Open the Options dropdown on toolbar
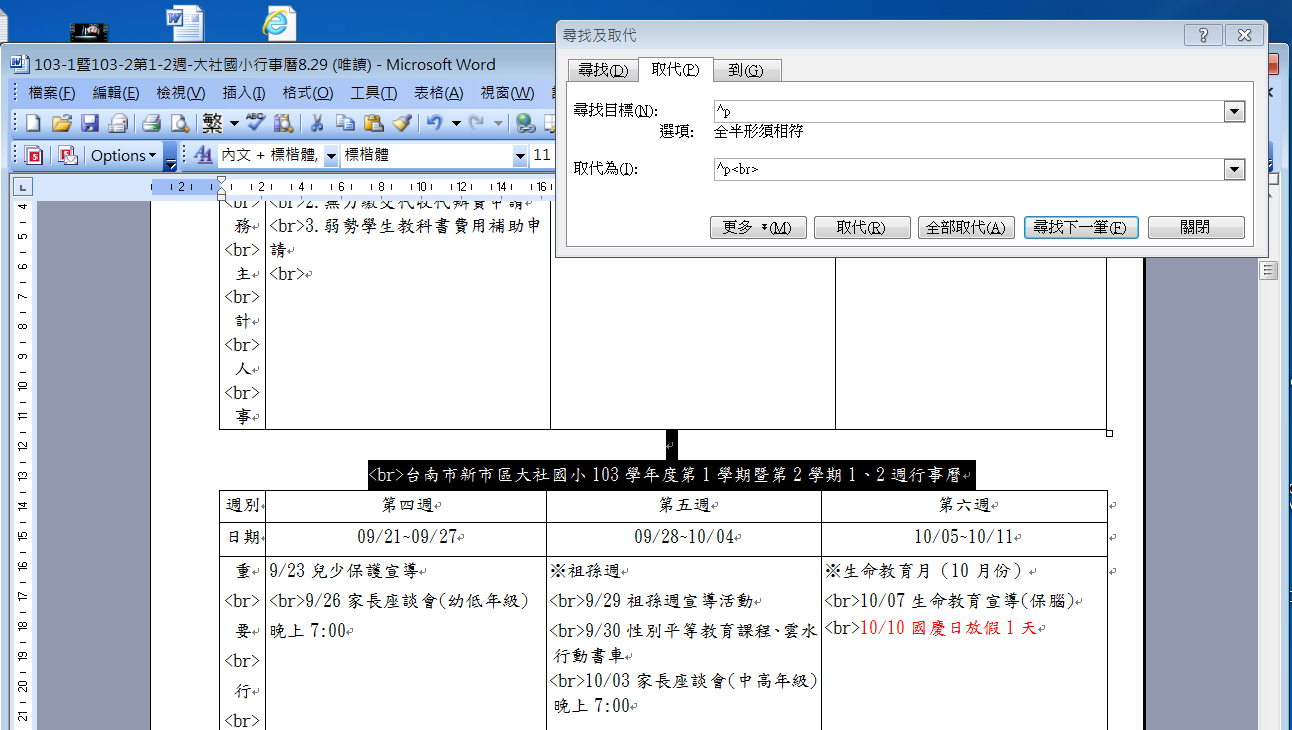The height and width of the screenshot is (730, 1292). coord(124,156)
